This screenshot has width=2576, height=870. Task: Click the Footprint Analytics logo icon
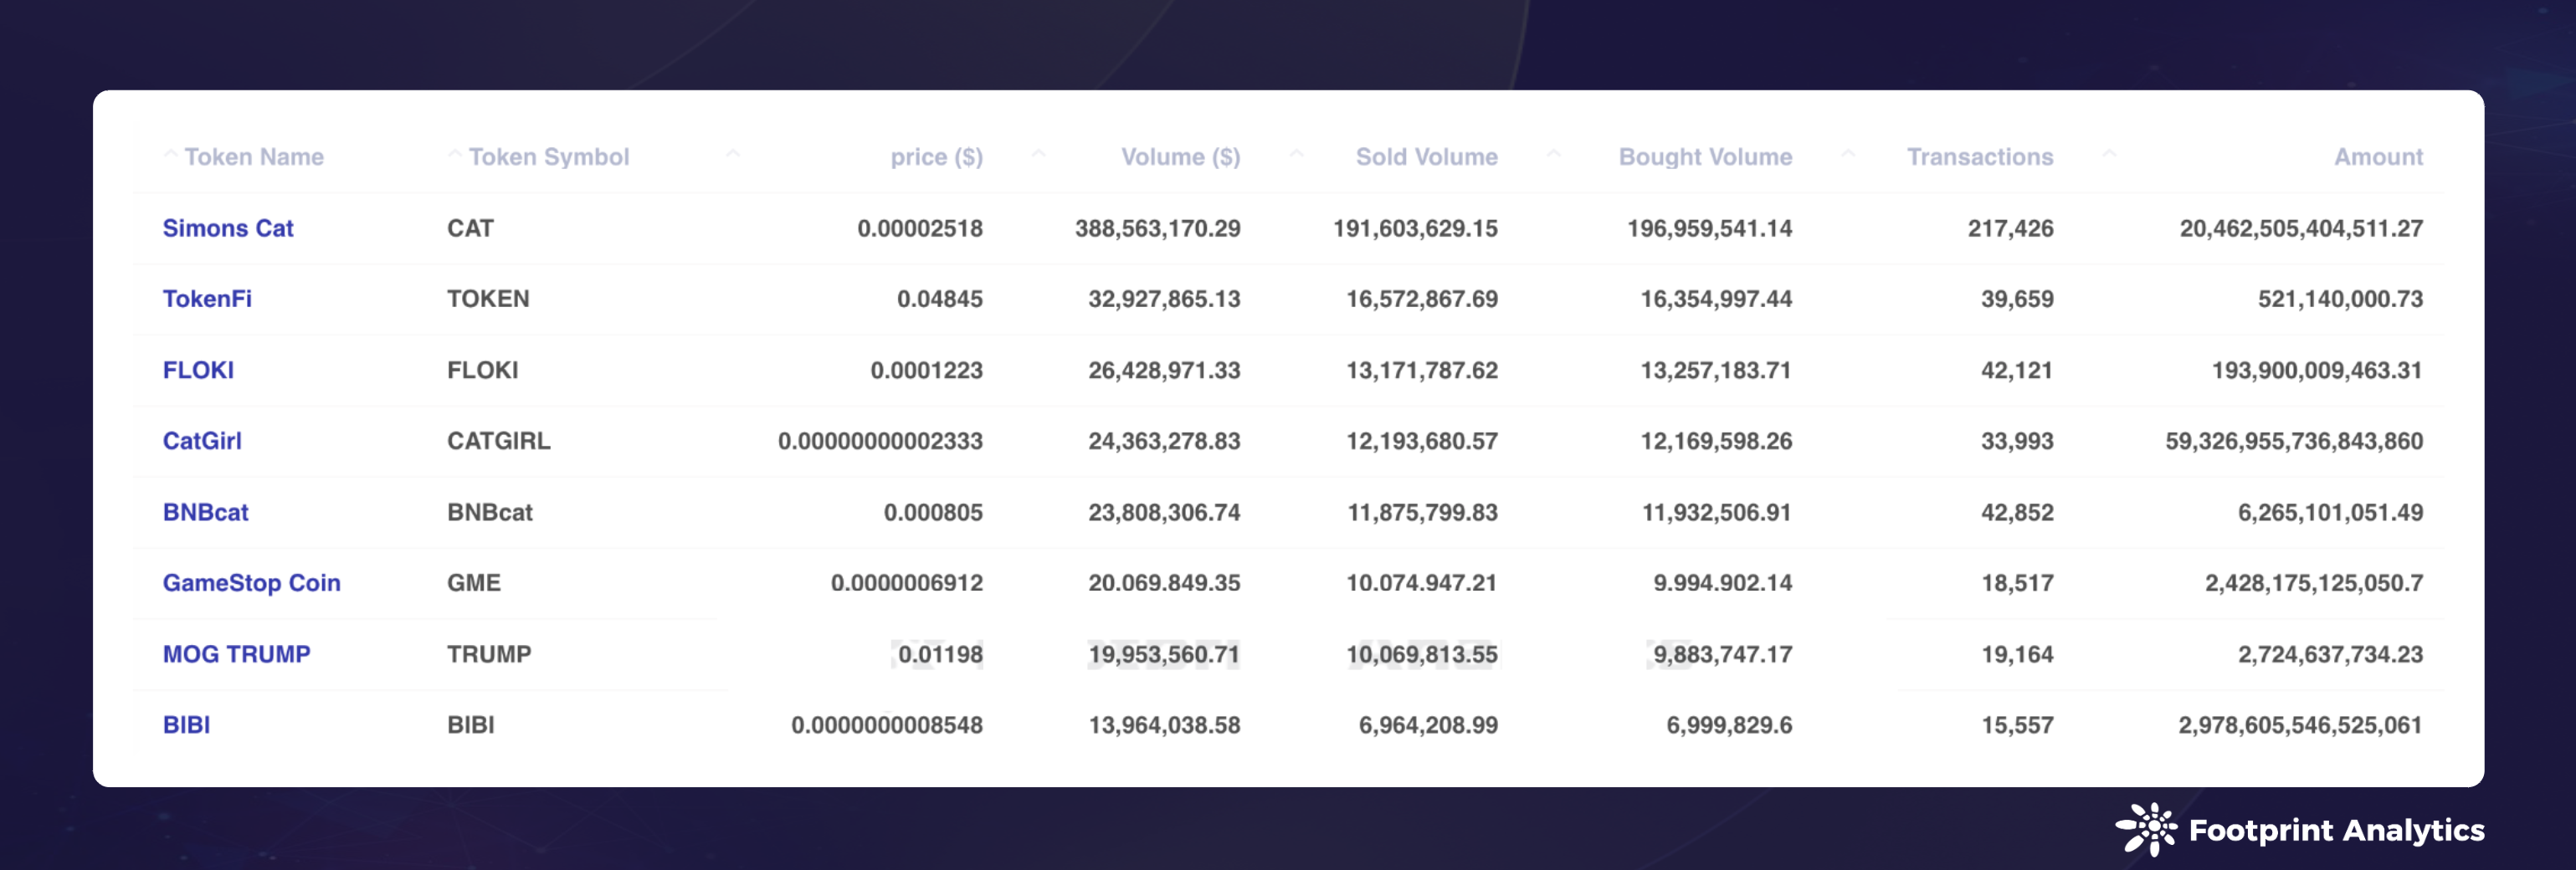[2146, 829]
